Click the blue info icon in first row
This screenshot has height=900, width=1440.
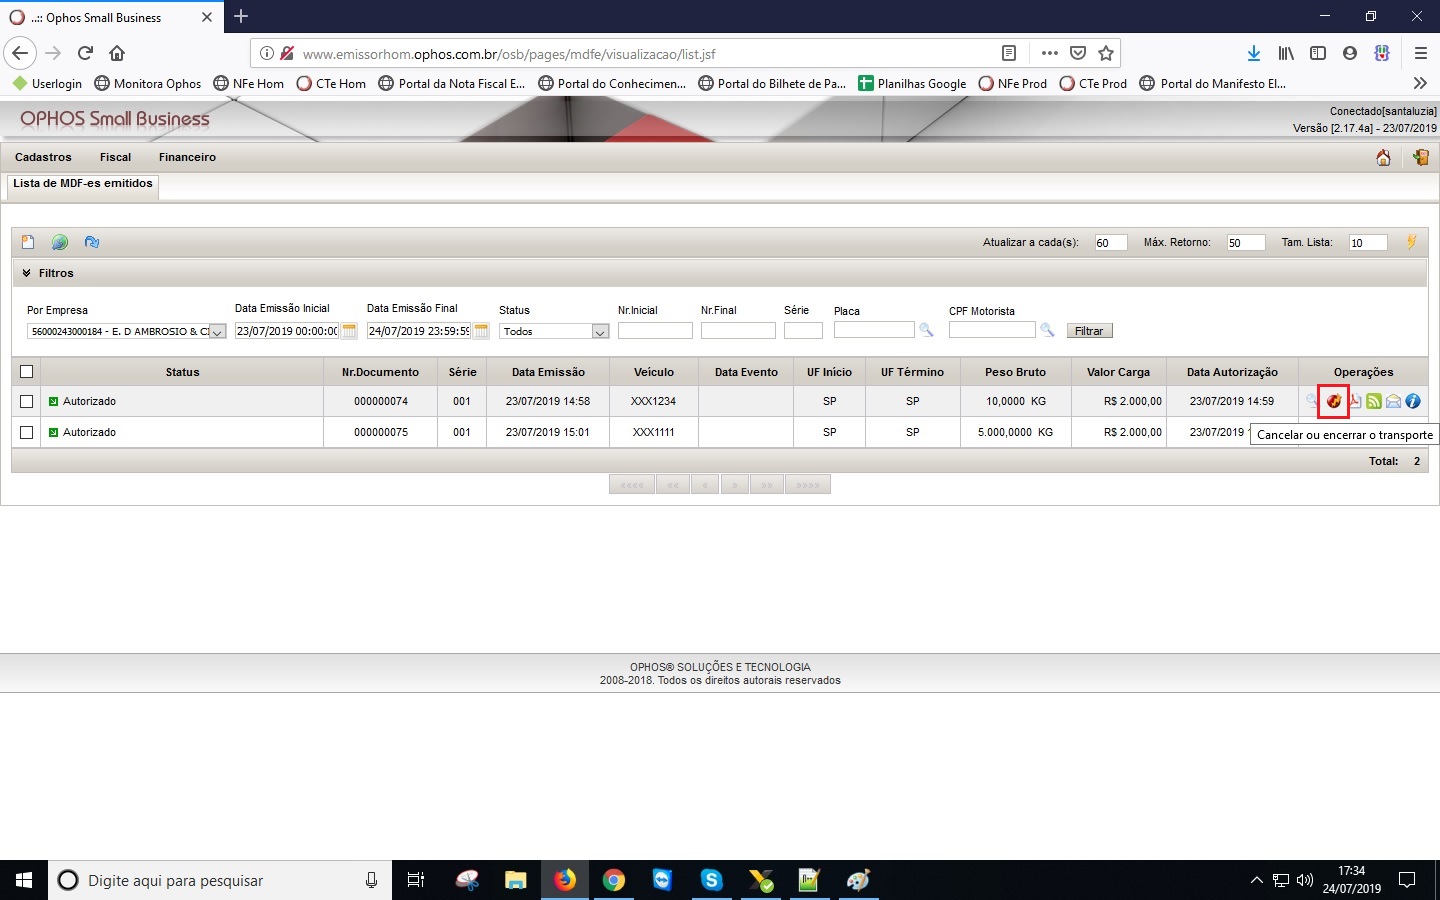(x=1413, y=401)
